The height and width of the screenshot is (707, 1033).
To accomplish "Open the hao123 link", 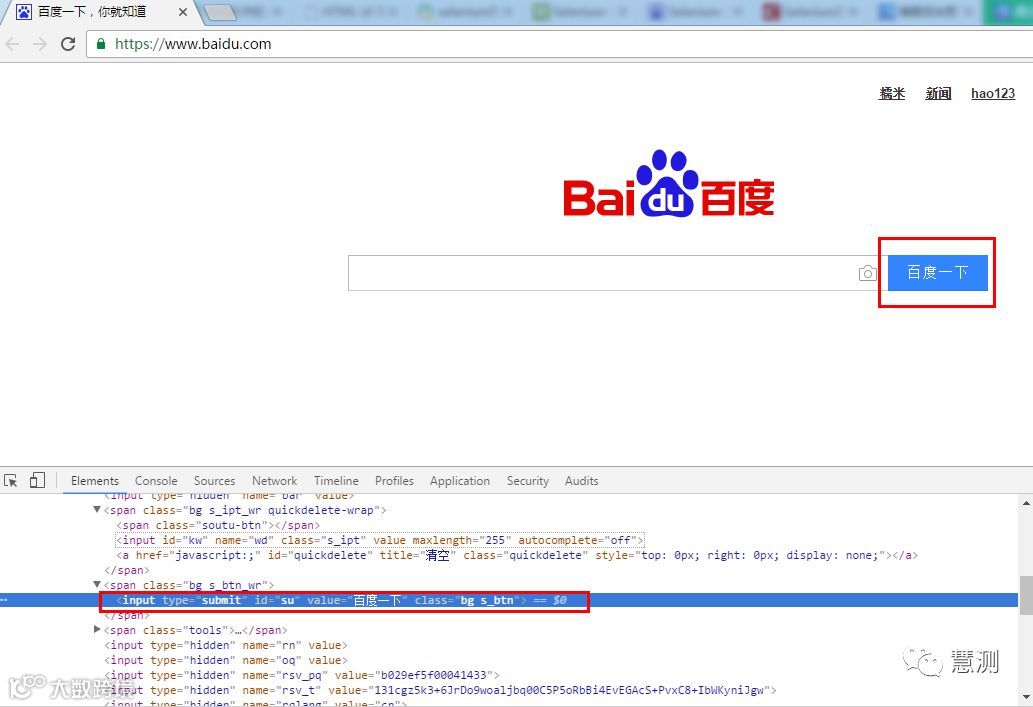I will (x=993, y=94).
